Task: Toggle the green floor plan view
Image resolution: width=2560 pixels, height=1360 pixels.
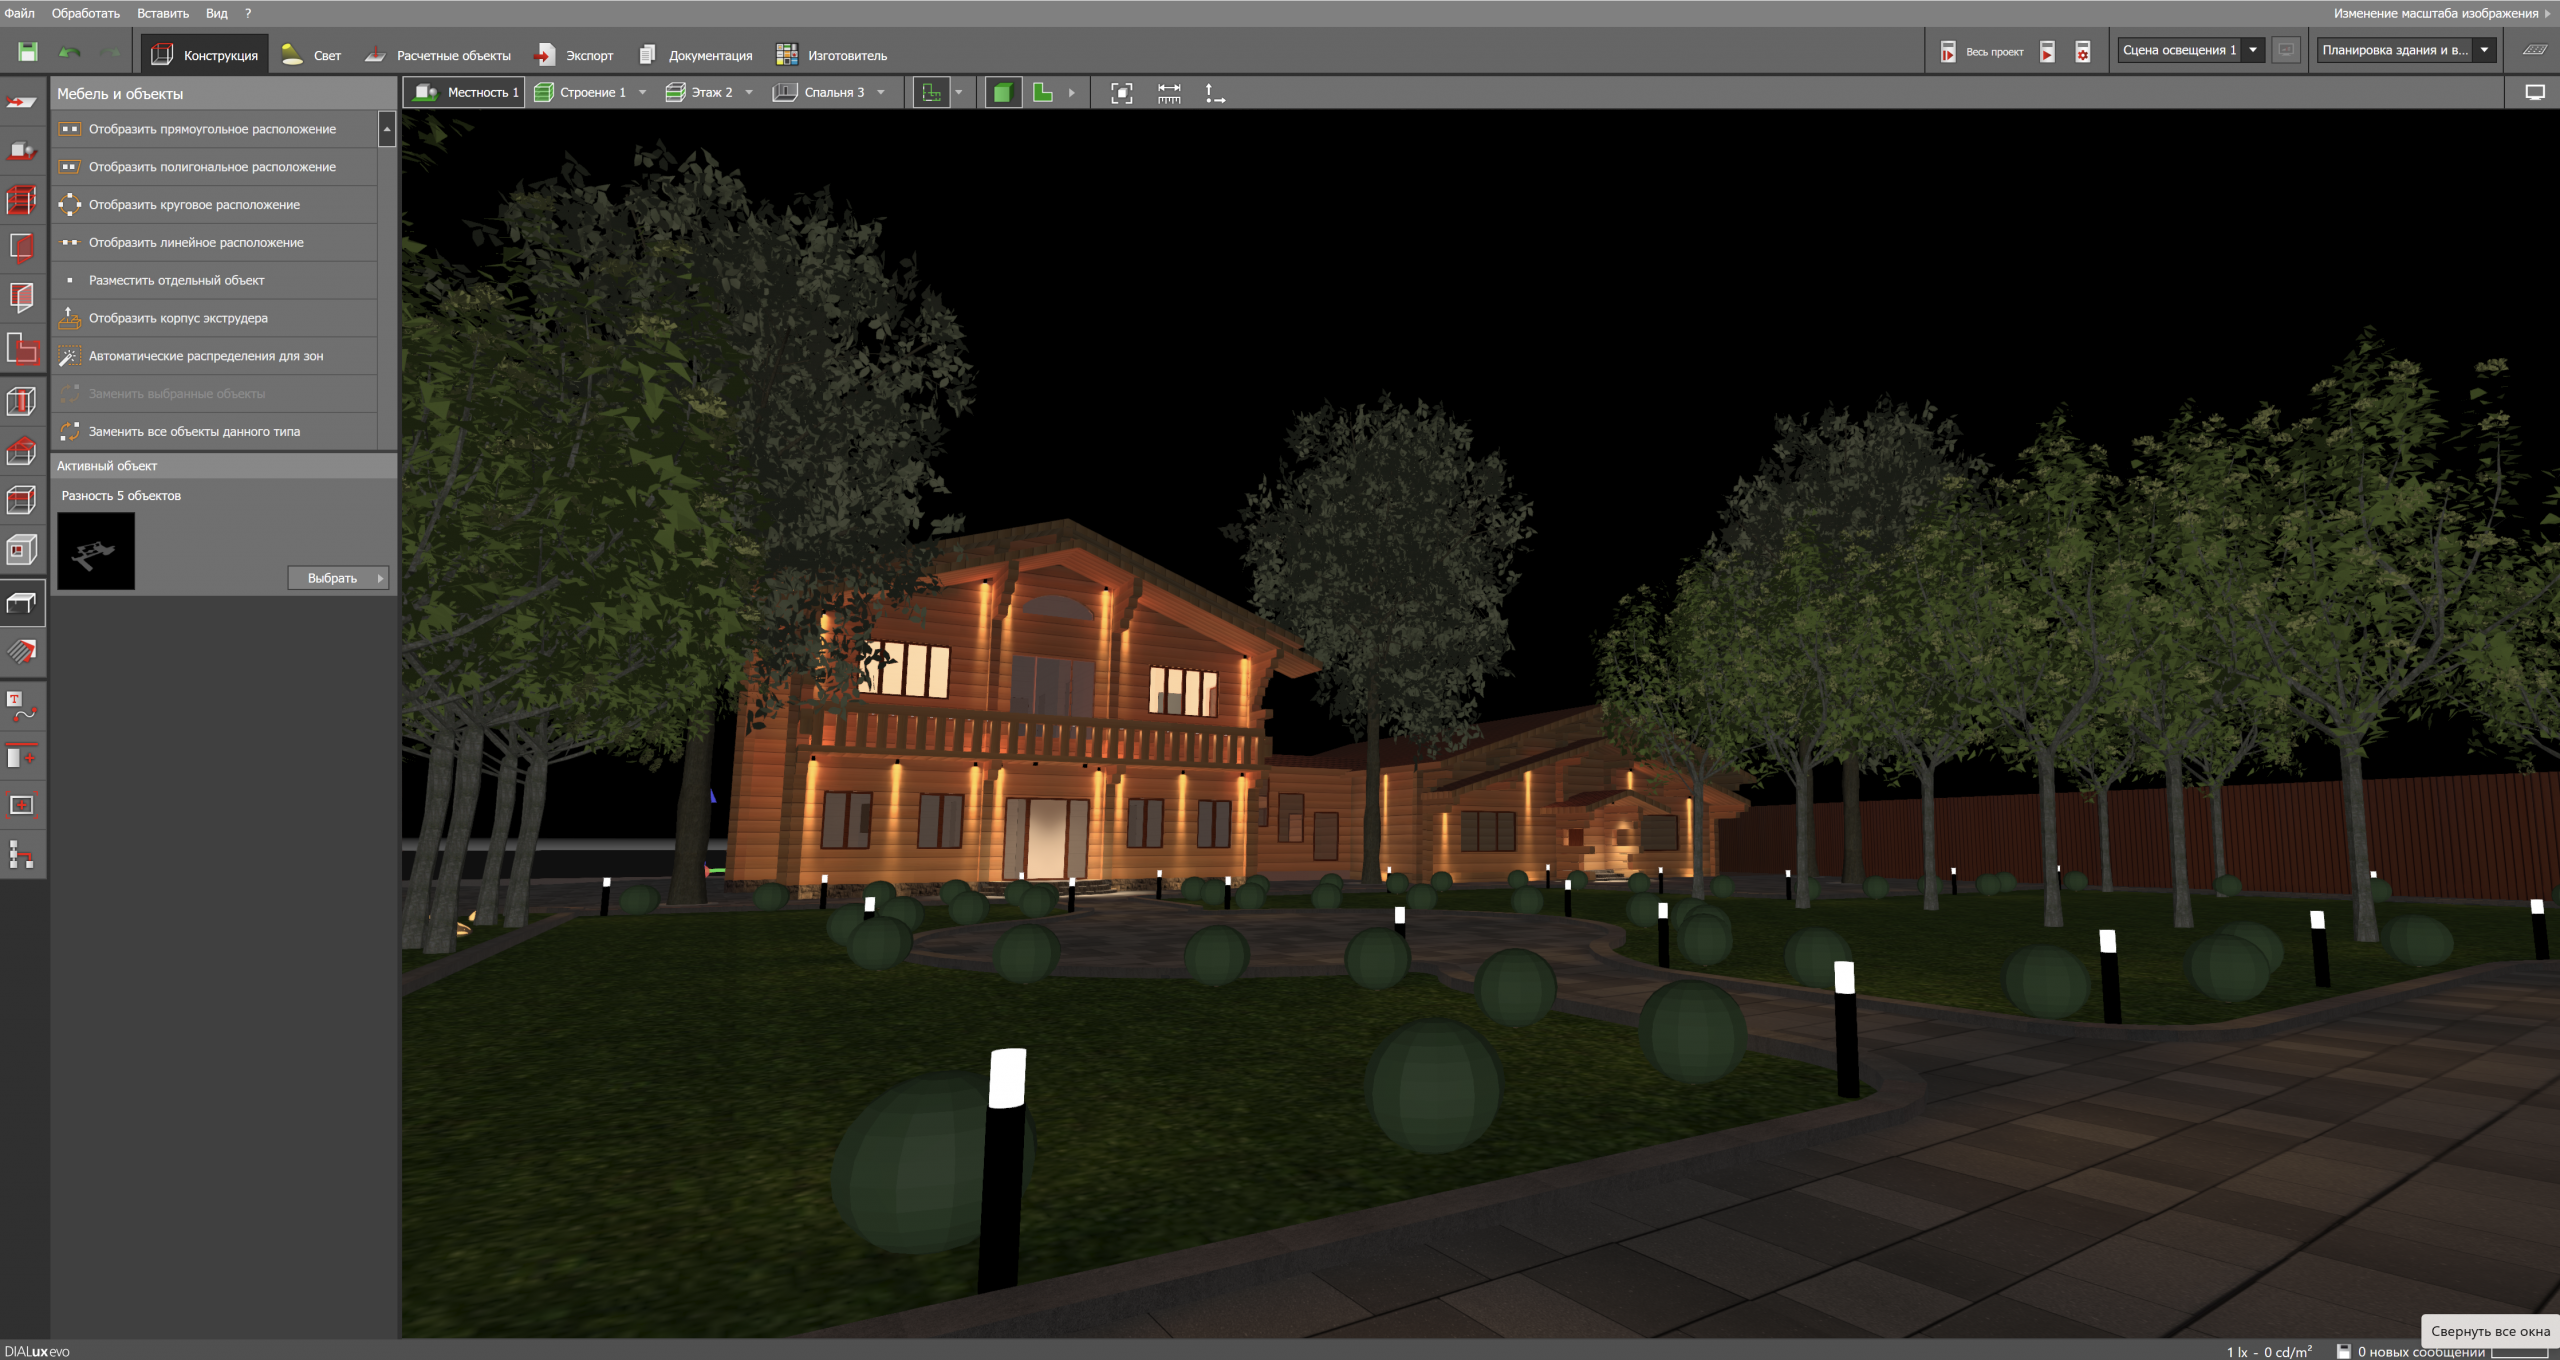Action: (1042, 93)
